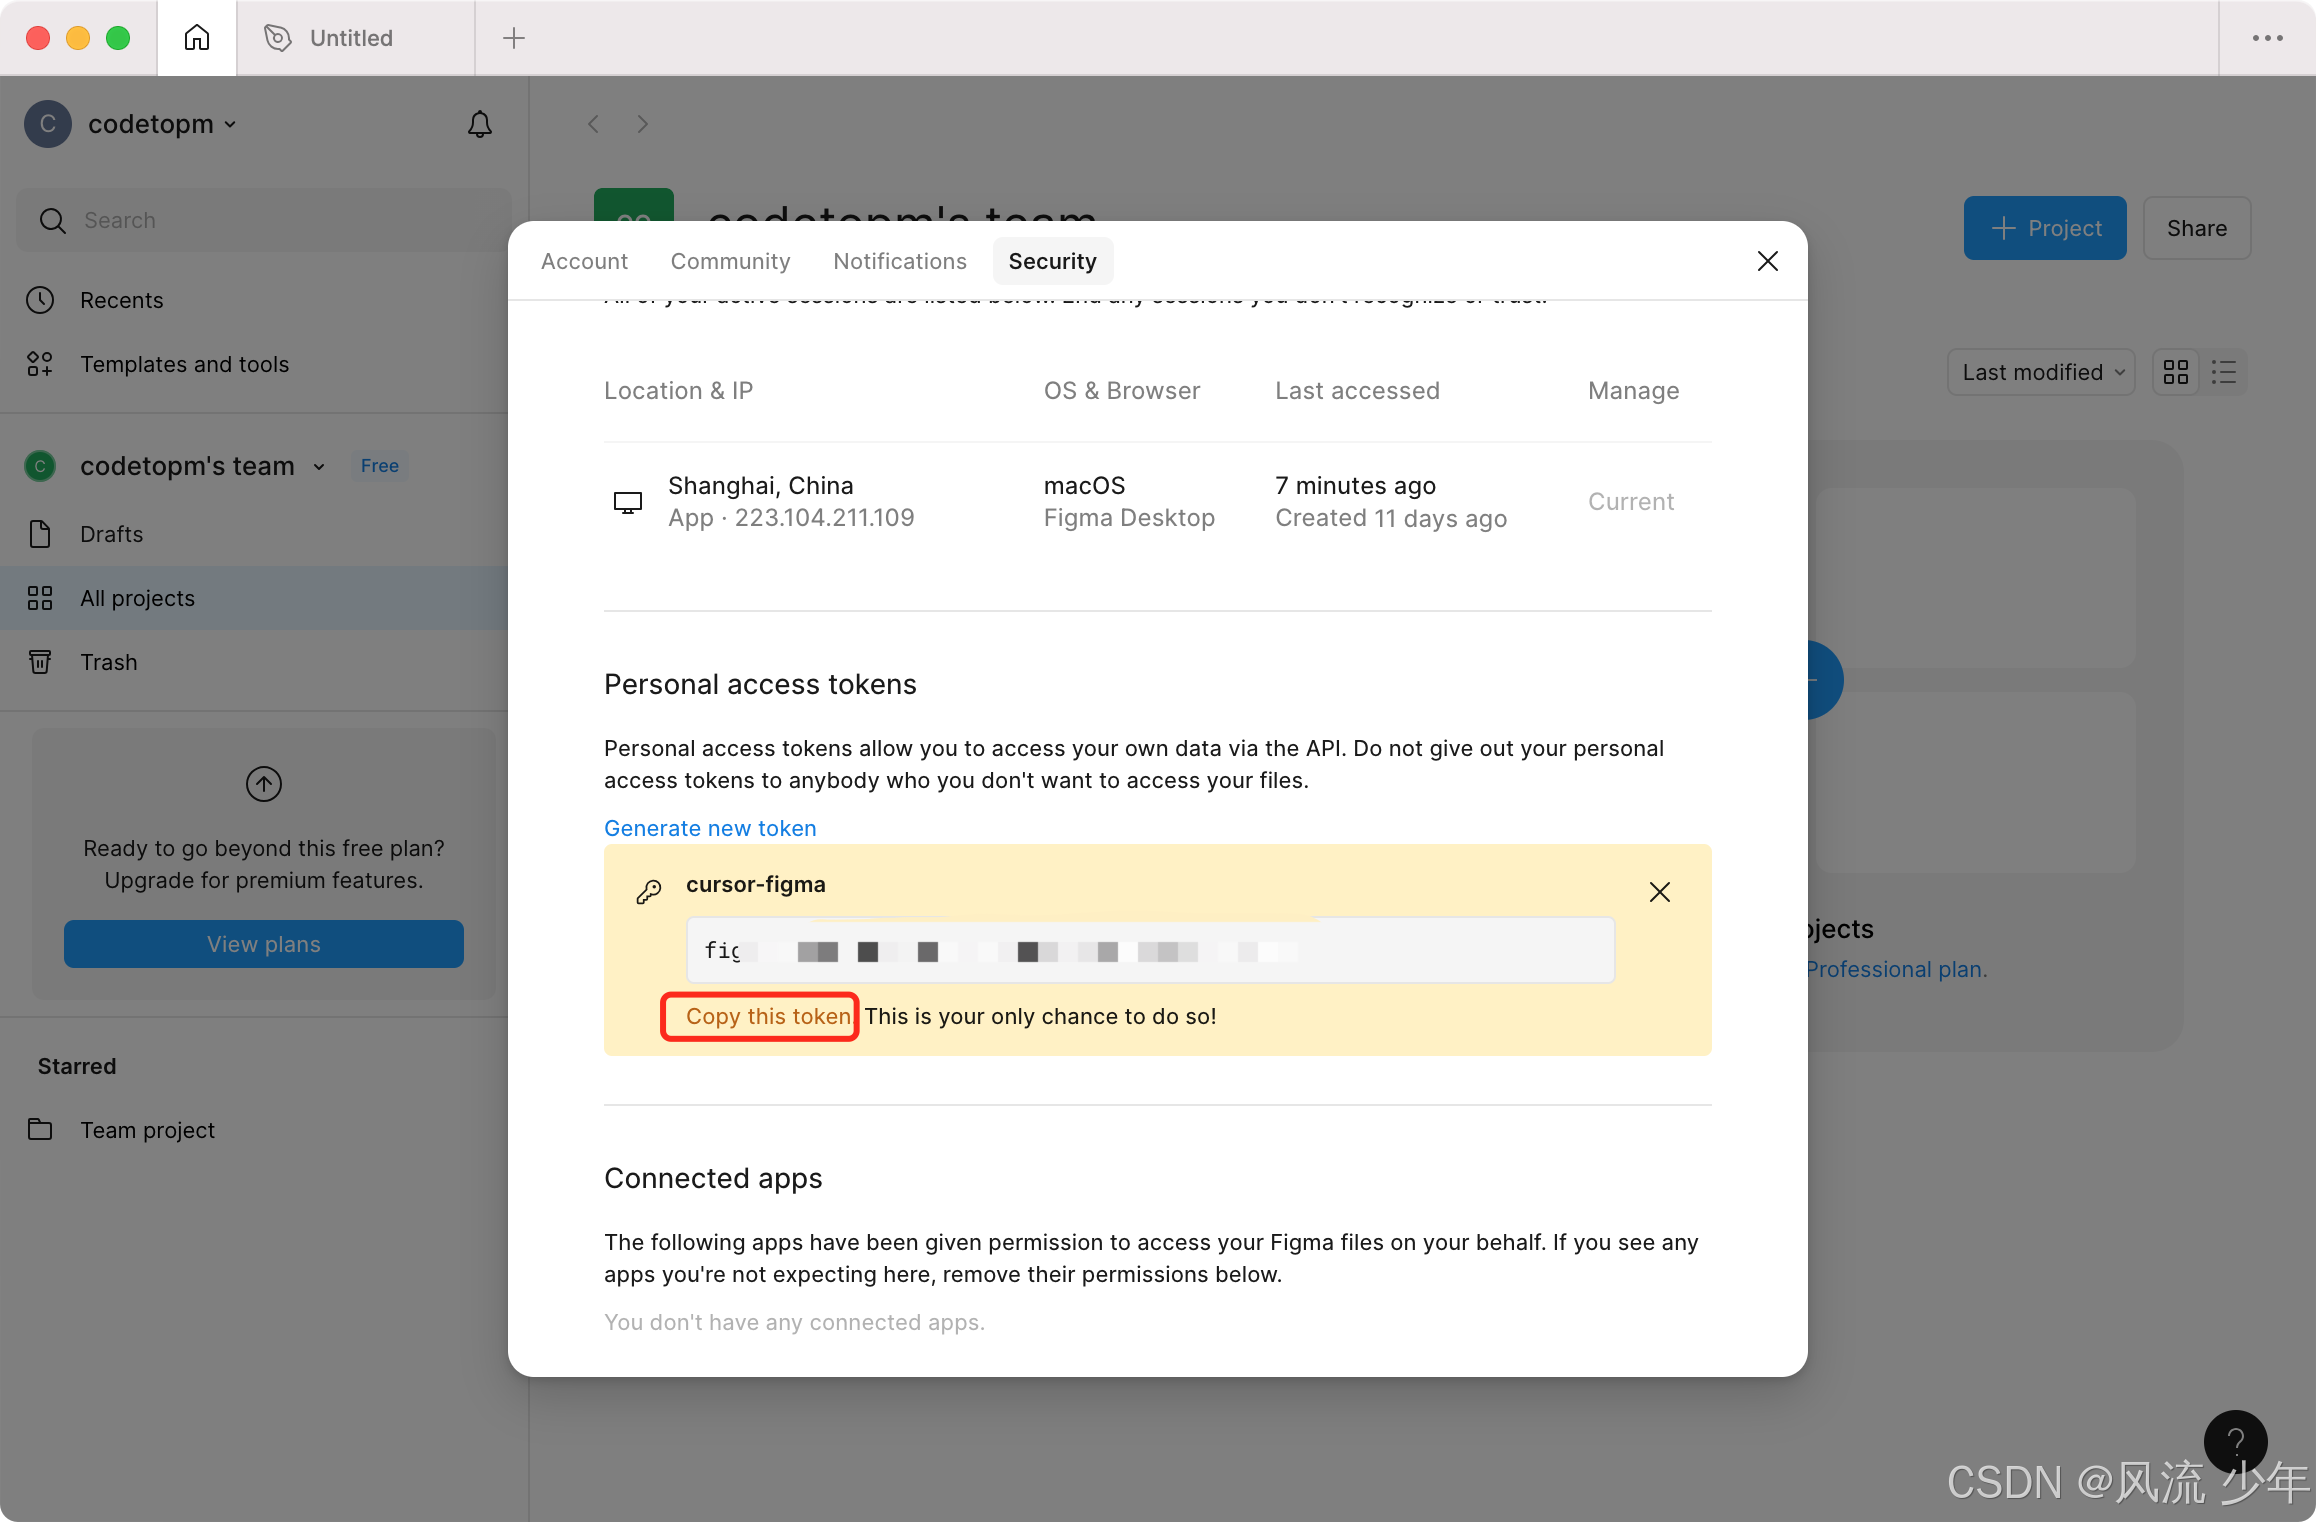The width and height of the screenshot is (2316, 1522).
Task: Select All projects in sidebar
Action: click(264, 598)
